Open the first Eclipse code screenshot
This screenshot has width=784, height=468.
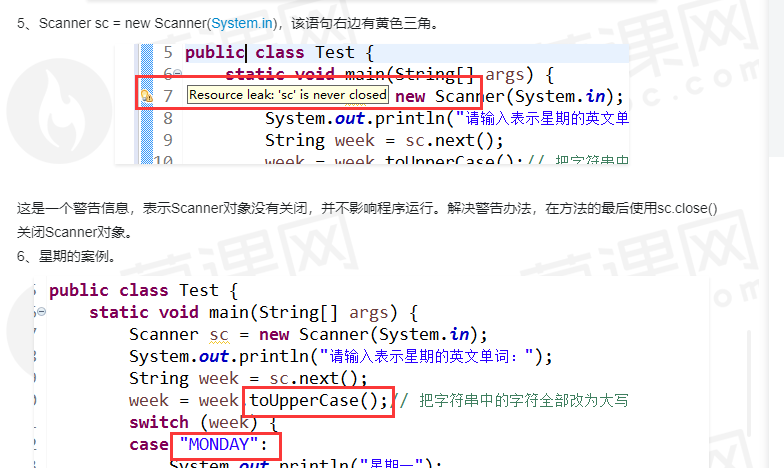[x=372, y=104]
